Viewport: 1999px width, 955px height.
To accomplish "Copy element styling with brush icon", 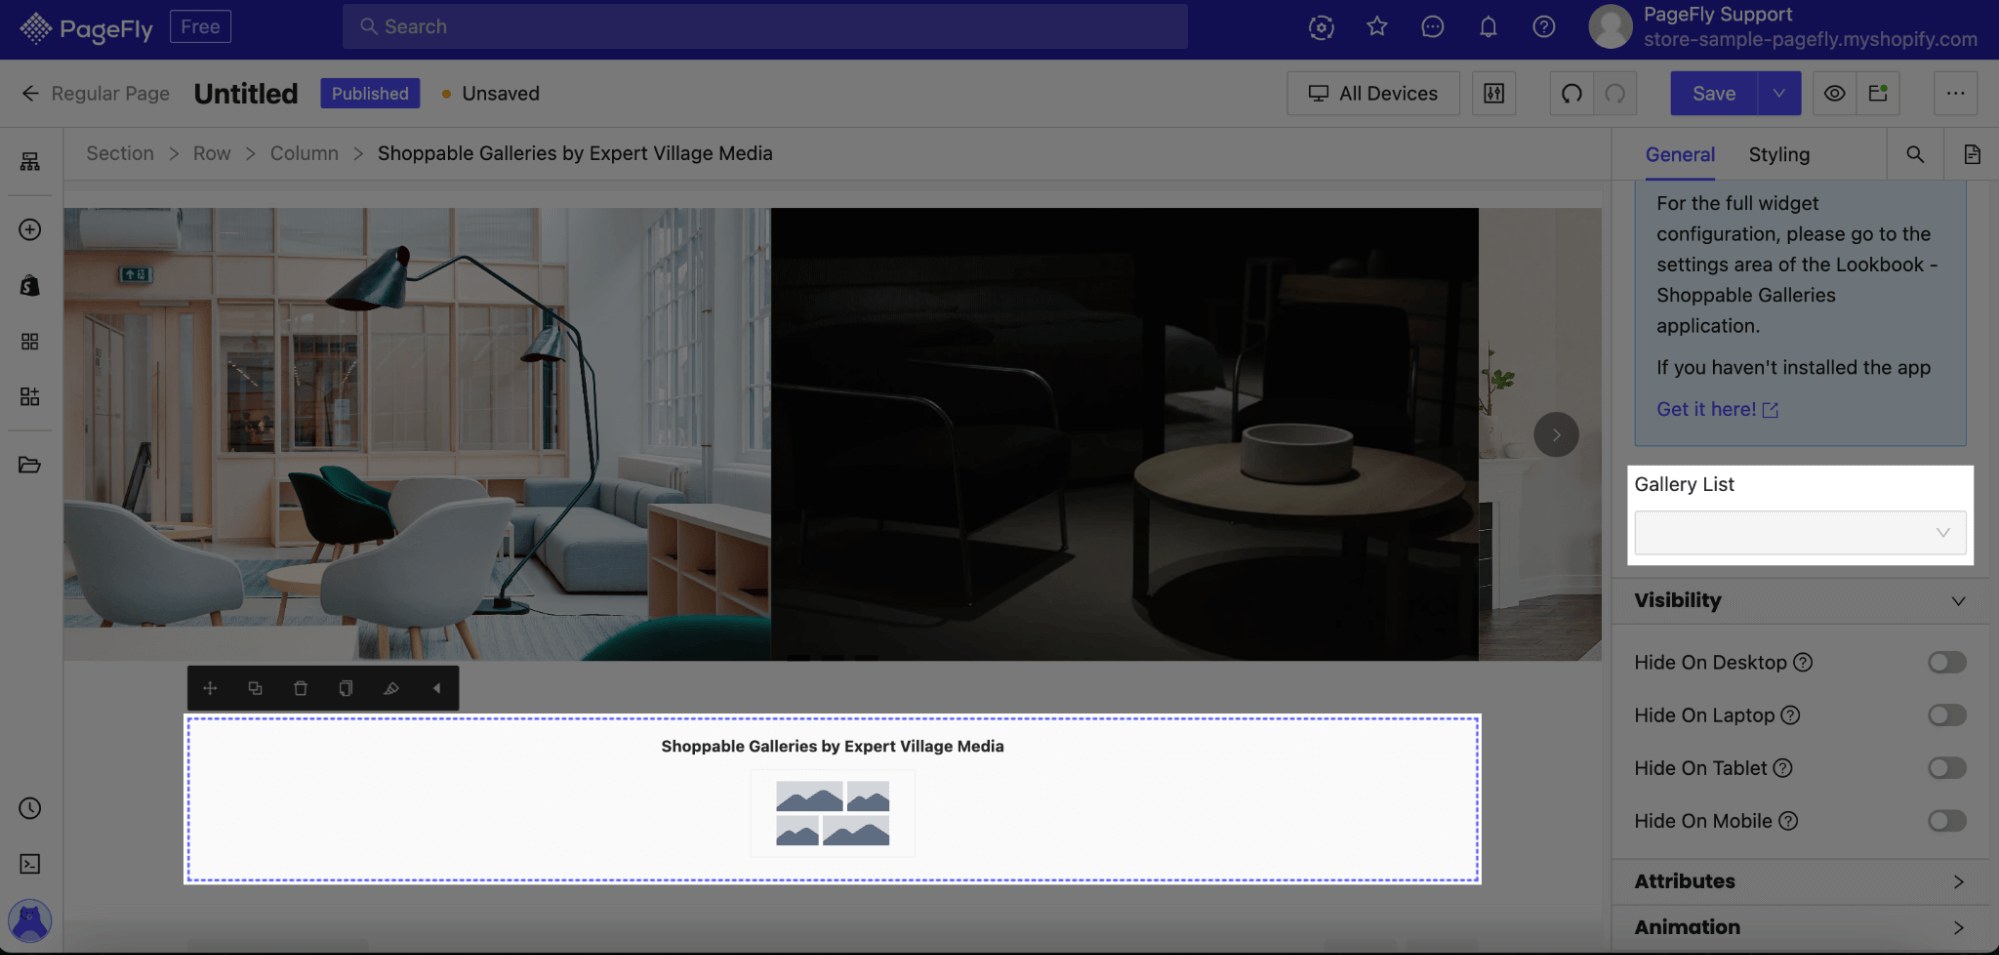I will click(391, 688).
